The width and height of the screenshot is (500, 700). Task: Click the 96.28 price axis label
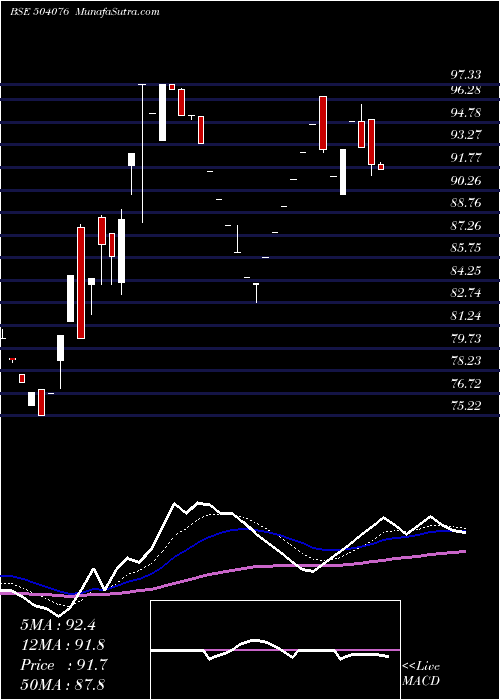click(466, 90)
